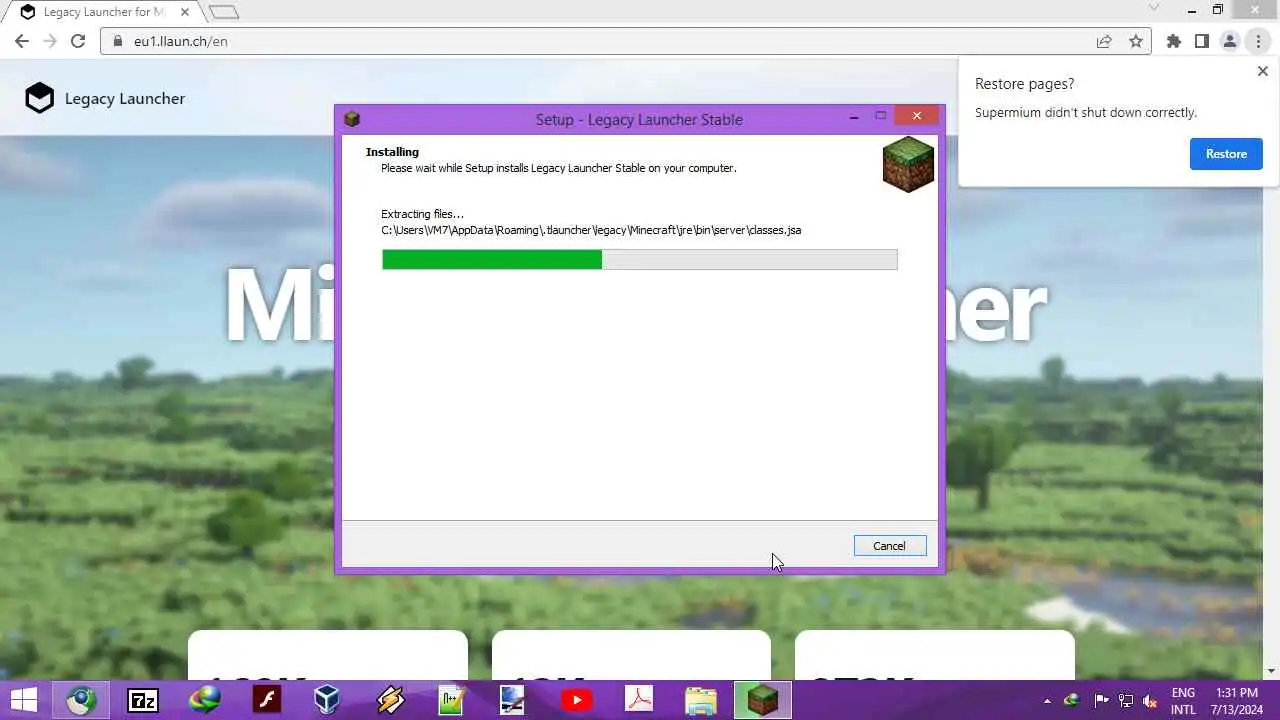1280x720 pixels.
Task: Launch VirtualBox from the taskbar
Action: tap(327, 700)
